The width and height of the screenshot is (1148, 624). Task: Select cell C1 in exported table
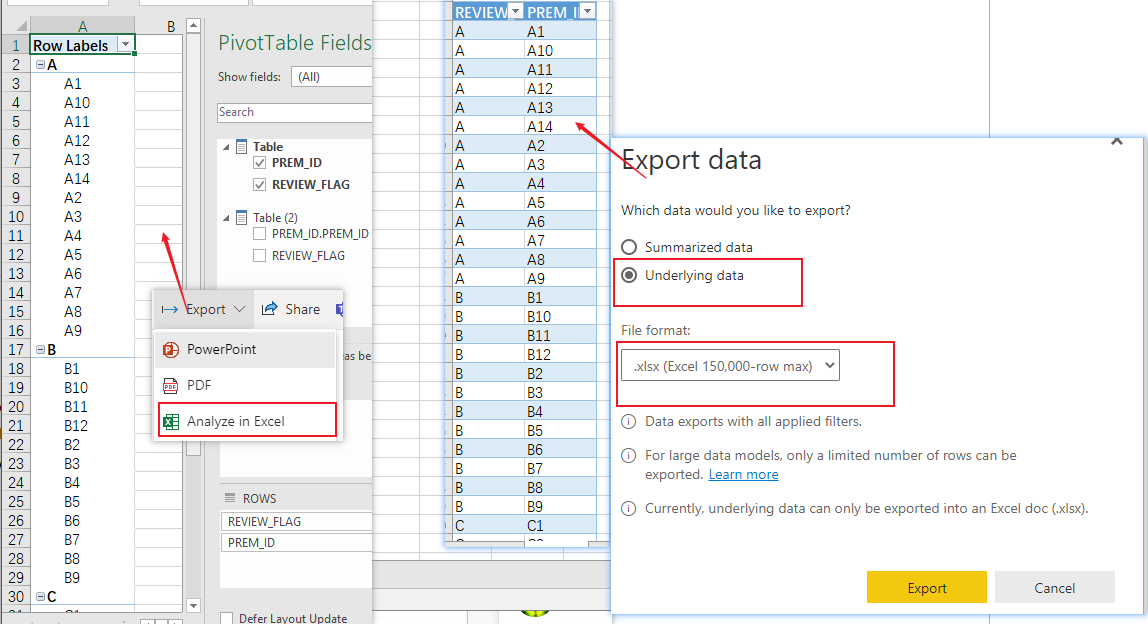click(x=559, y=526)
